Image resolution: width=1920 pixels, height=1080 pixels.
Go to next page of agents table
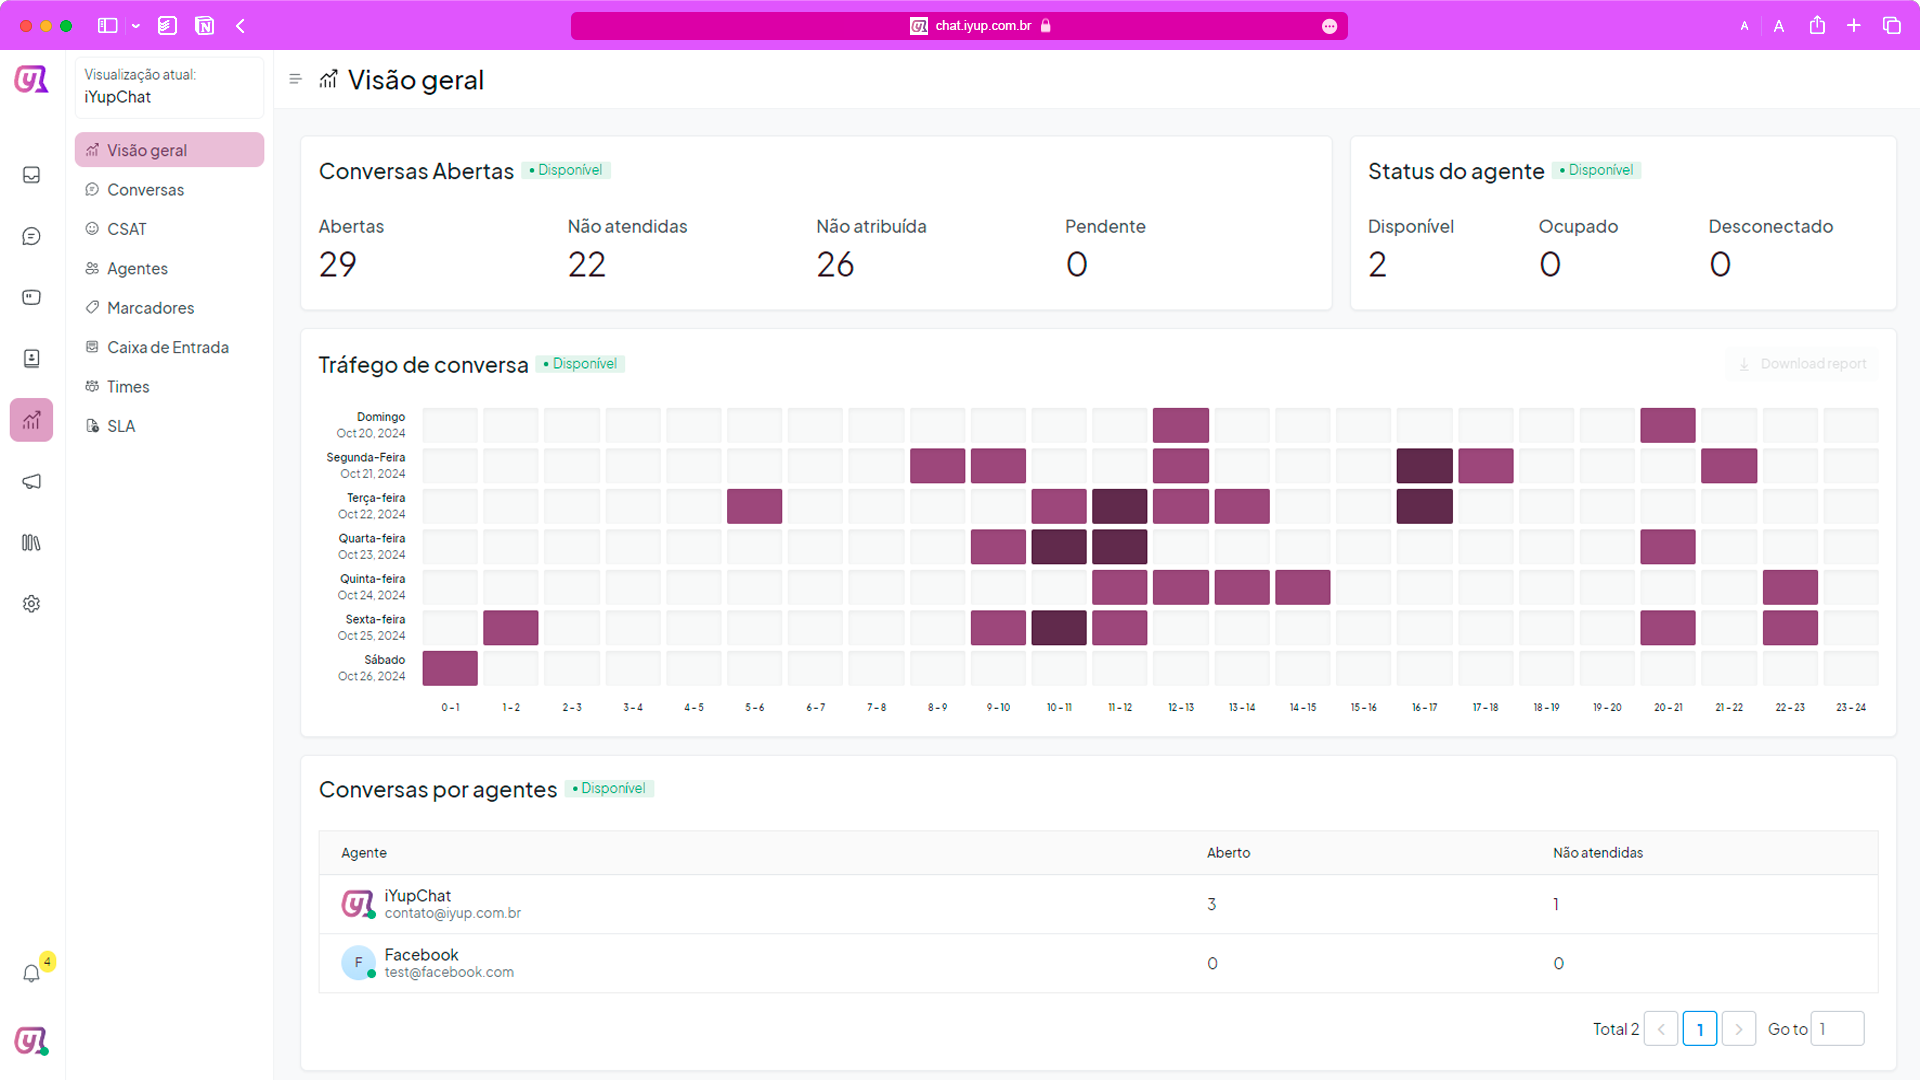[x=1739, y=1029]
